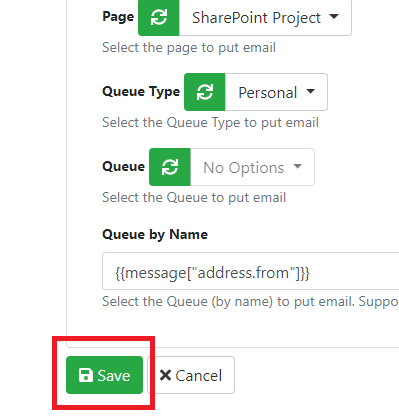Cancel the form changes

pos(191,375)
